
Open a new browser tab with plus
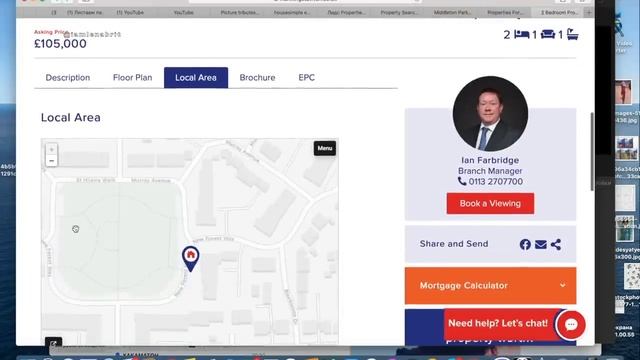(x=589, y=13)
